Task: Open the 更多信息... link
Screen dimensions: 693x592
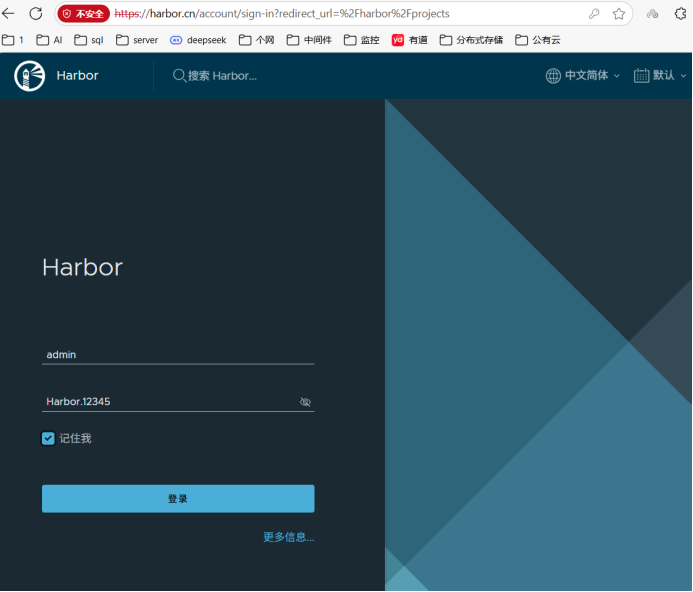Action: (288, 537)
